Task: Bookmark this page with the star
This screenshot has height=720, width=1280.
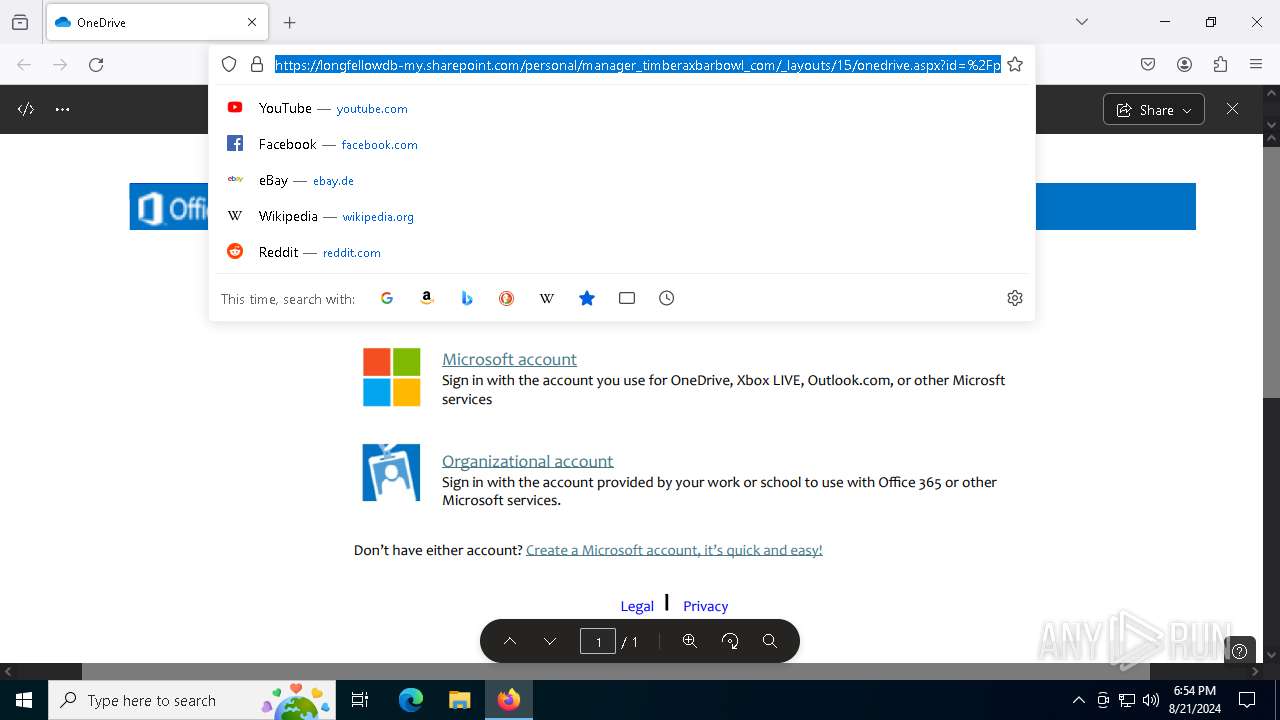Action: point(1015,64)
